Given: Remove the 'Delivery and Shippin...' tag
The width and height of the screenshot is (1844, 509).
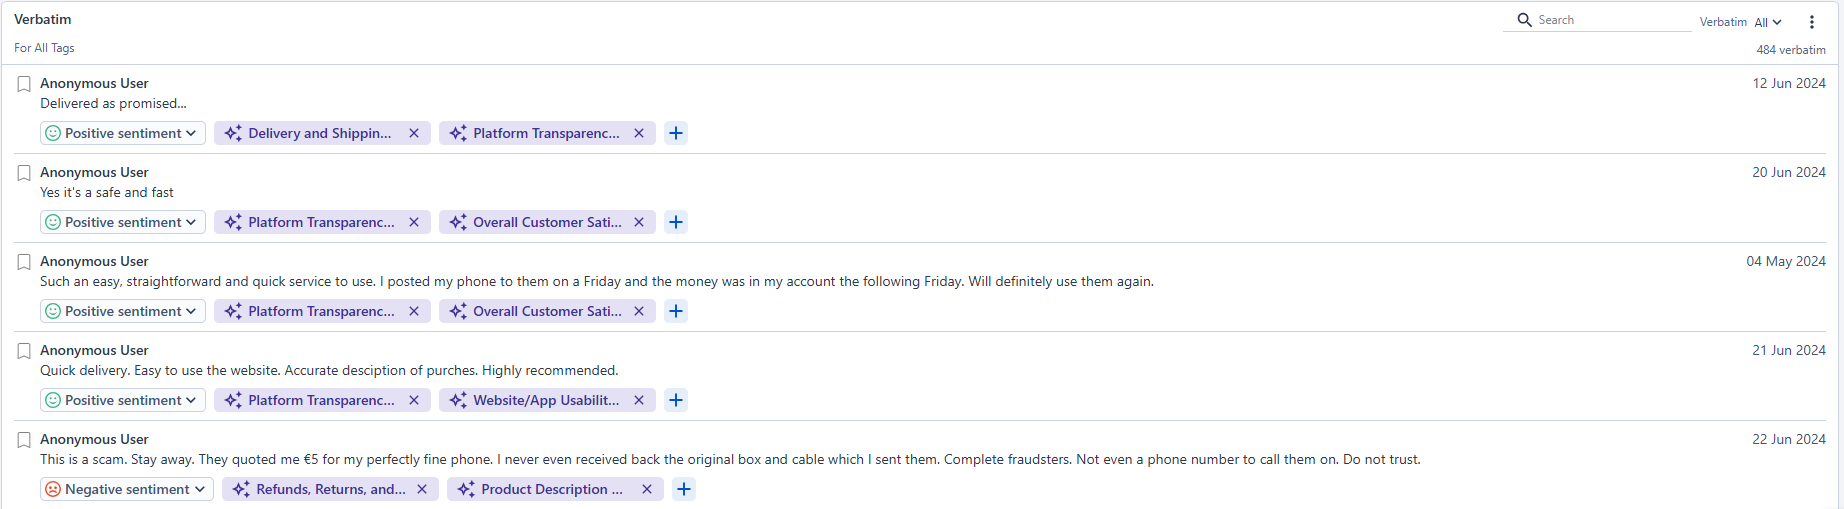Looking at the screenshot, I should (x=414, y=133).
